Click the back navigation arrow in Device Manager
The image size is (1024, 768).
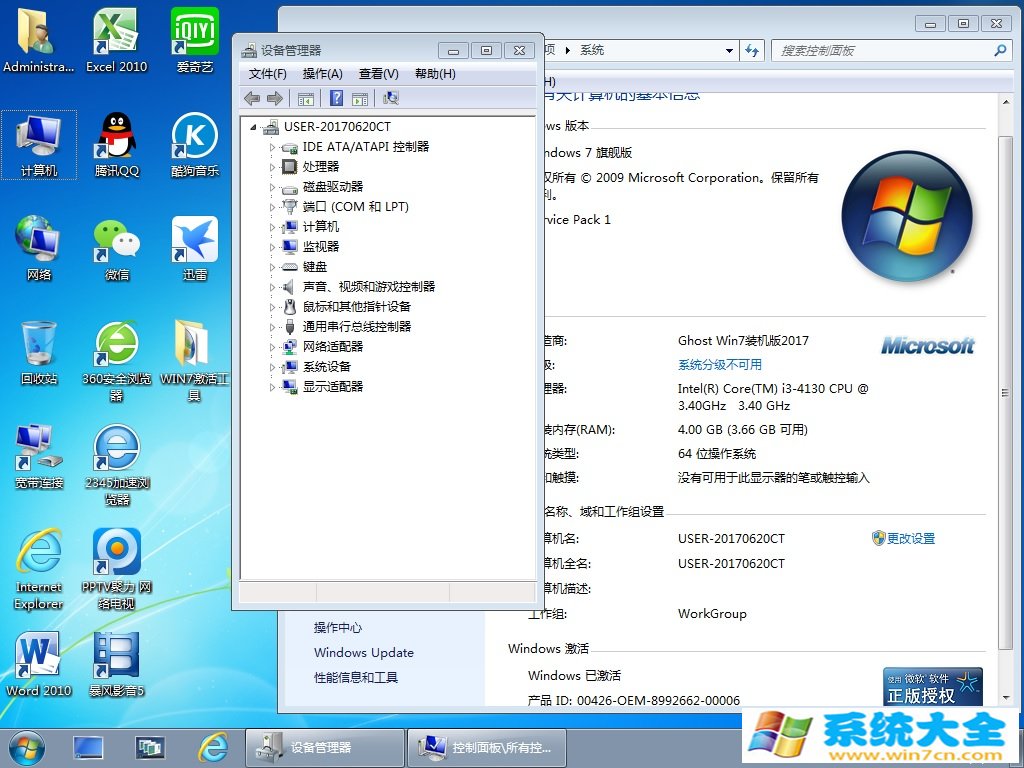pyautogui.click(x=252, y=97)
